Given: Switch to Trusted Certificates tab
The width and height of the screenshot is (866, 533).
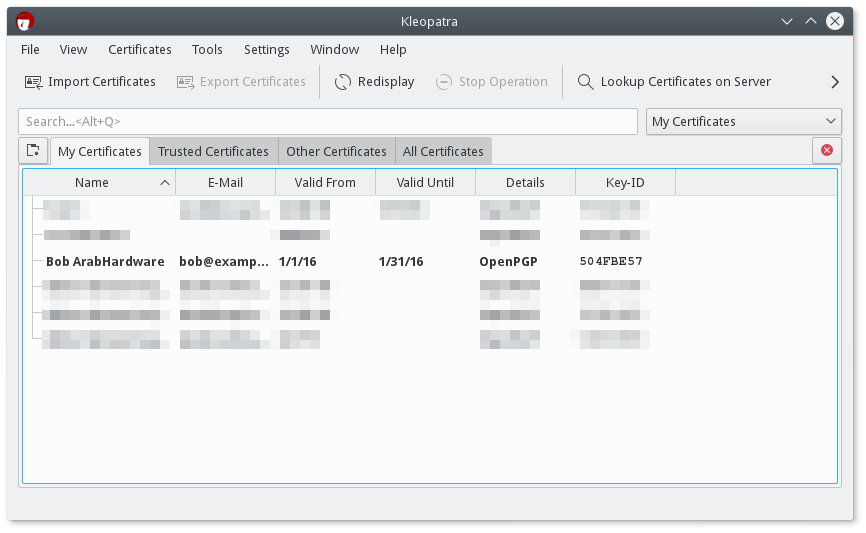Looking at the screenshot, I should [x=213, y=151].
